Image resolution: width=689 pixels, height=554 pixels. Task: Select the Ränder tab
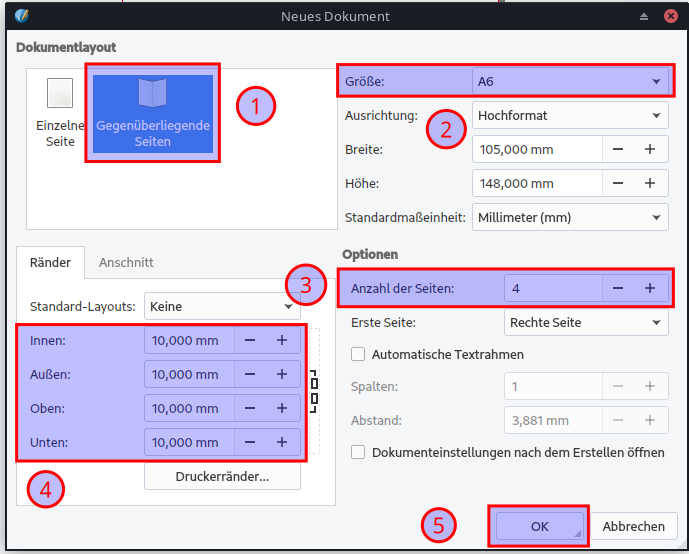pyautogui.click(x=51, y=262)
